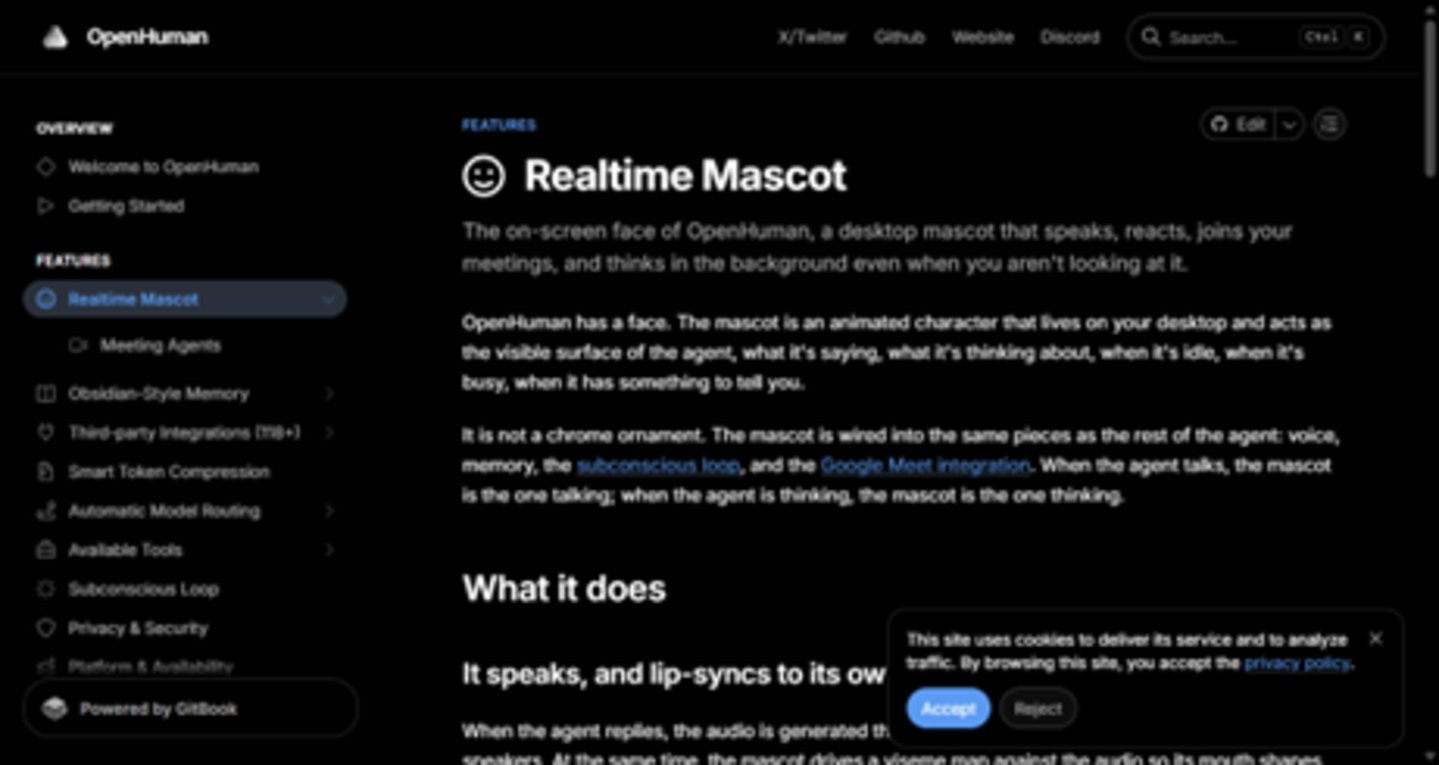Viewport: 1439px width, 765px height.
Task: Open the X/Twitter header link
Action: pos(812,37)
